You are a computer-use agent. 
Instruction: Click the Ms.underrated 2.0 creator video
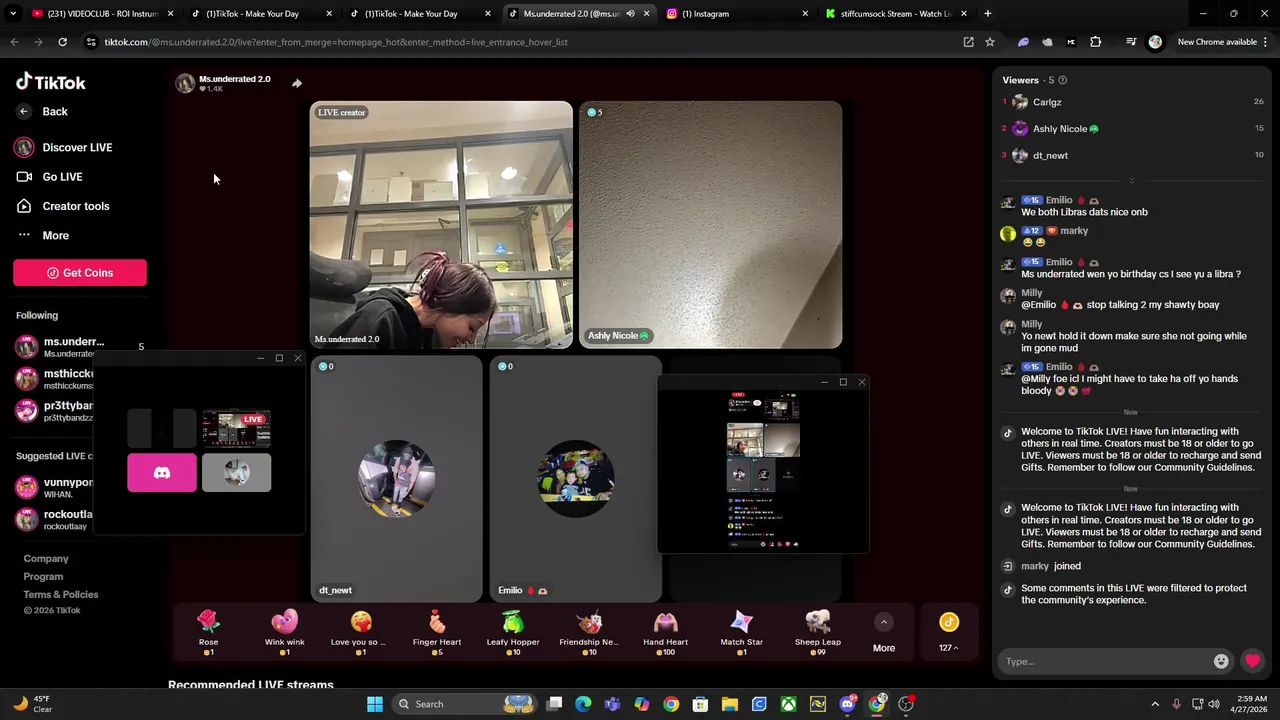(441, 225)
